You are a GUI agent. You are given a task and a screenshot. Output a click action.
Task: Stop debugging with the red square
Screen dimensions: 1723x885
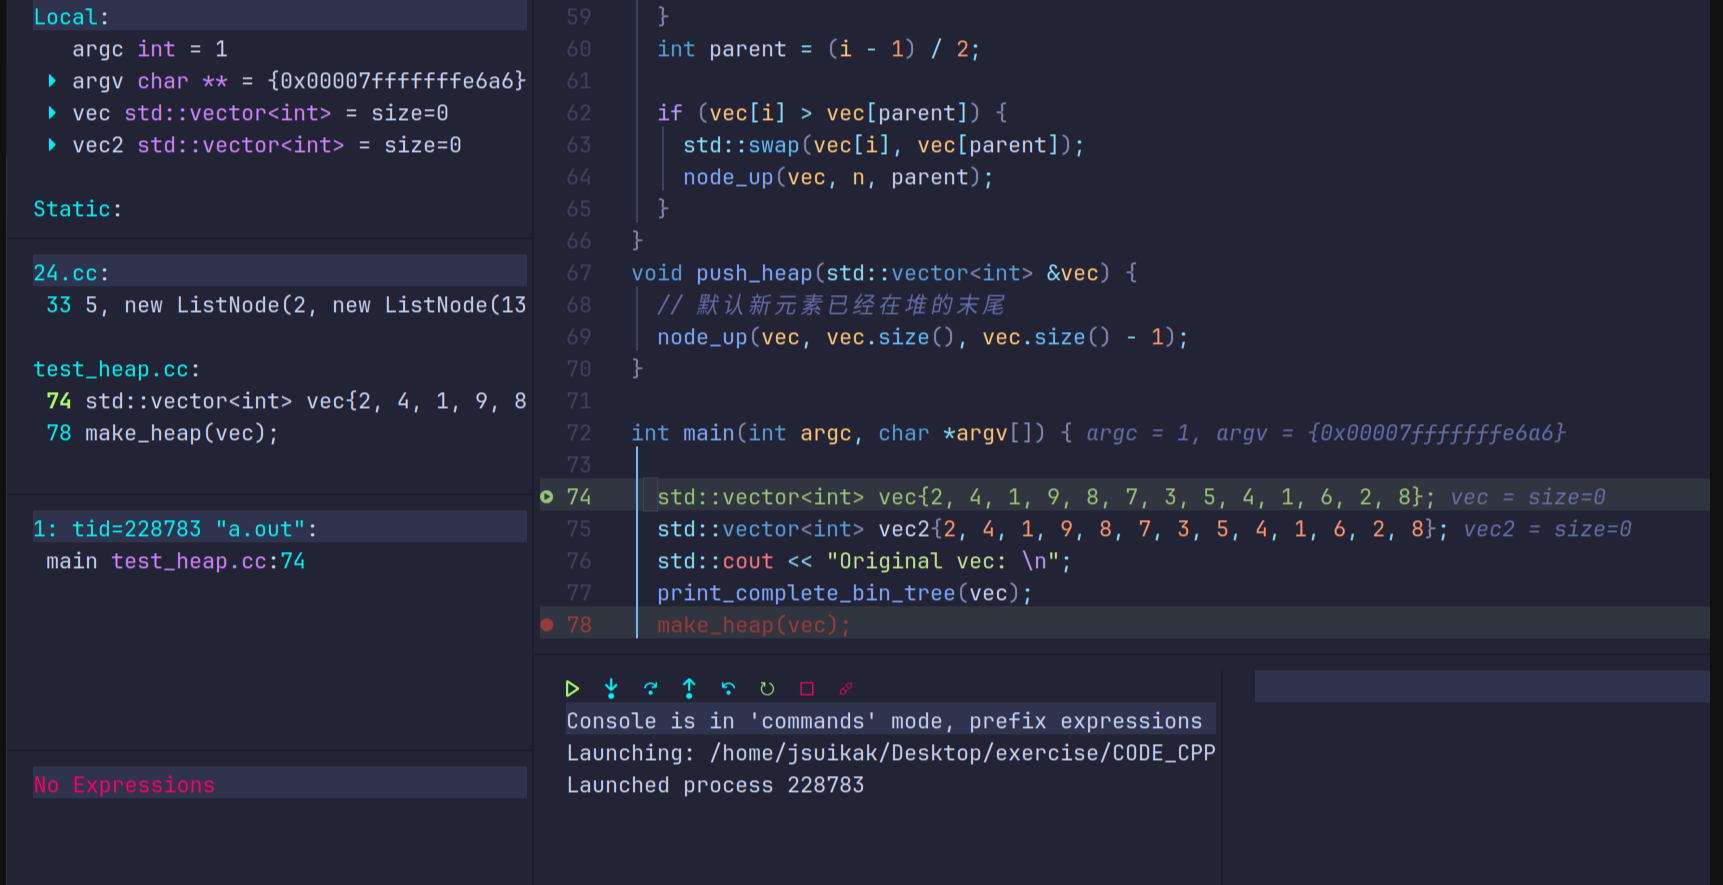point(807,688)
